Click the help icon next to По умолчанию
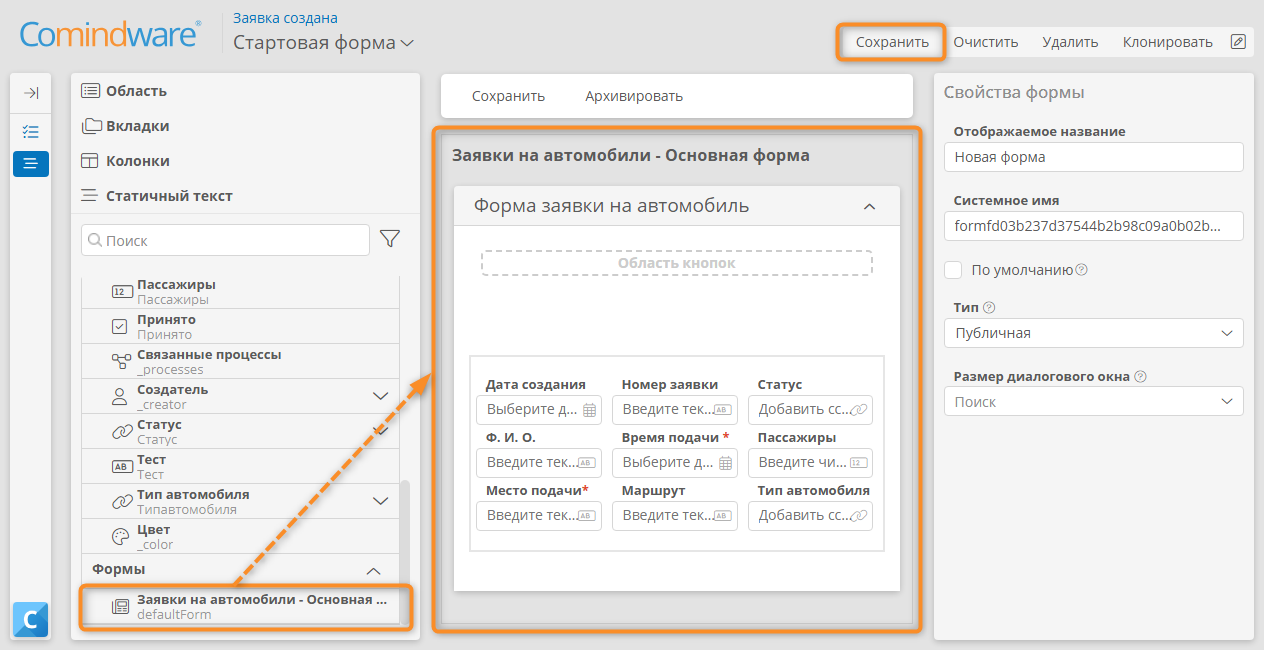 pos(1081,270)
